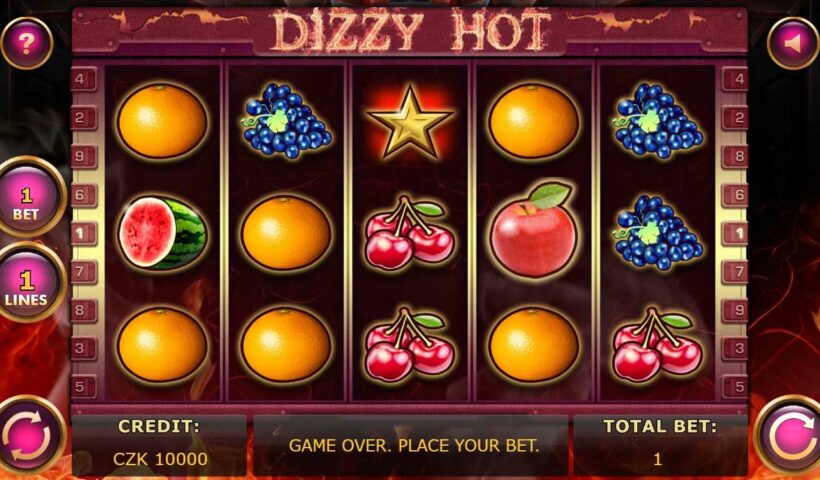Select payline marker 5 on the right side
This screenshot has height=480, width=820.
tap(736, 387)
